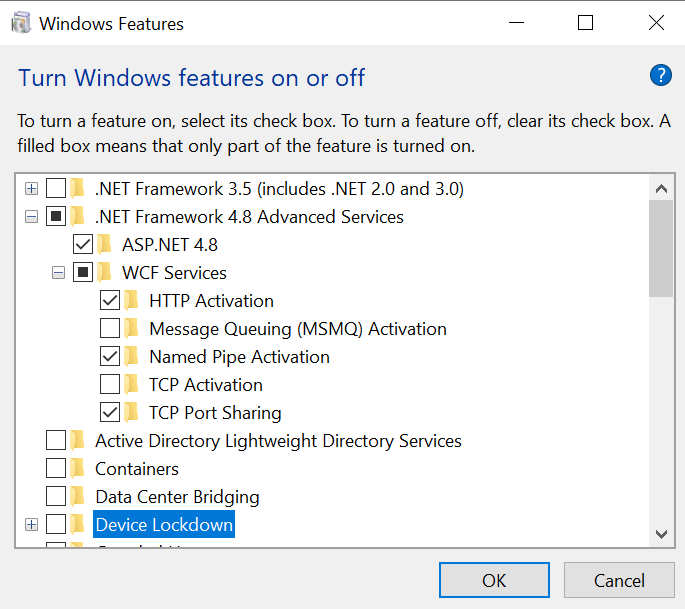Expand the Device Lockdown node
The image size is (685, 609).
tap(31, 525)
